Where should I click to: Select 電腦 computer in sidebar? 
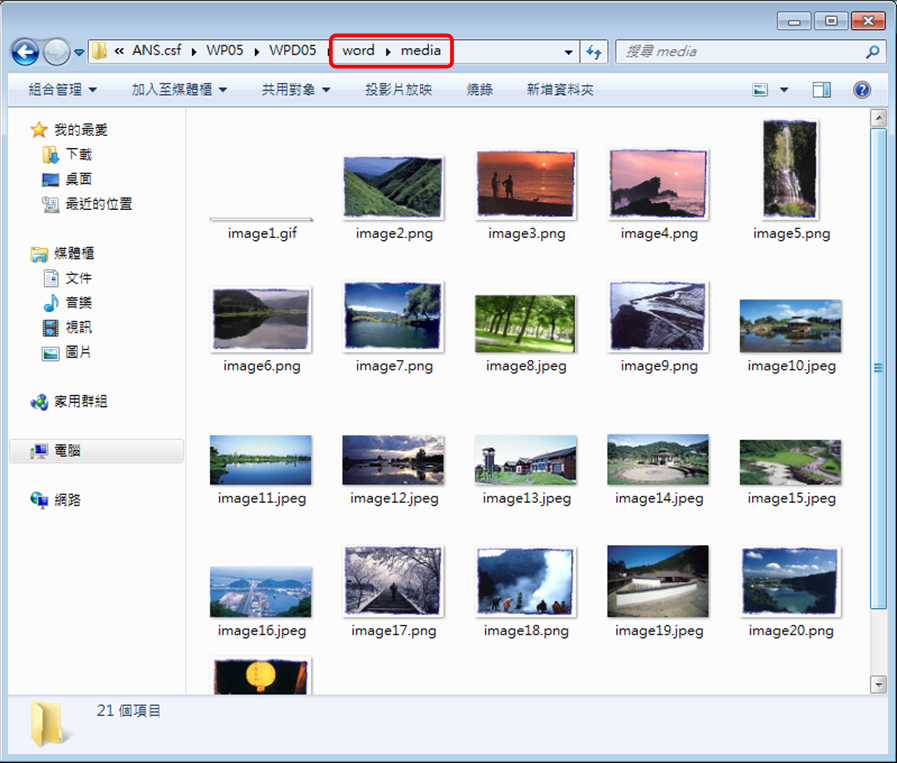pos(96,451)
